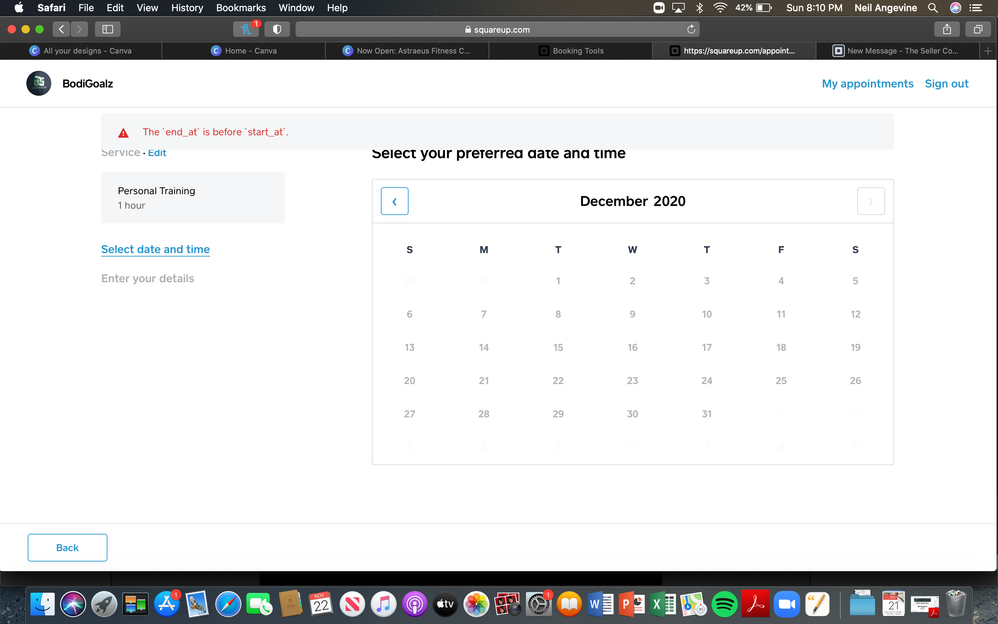Launch Spotify from the Dock
998x624 pixels.
724,604
